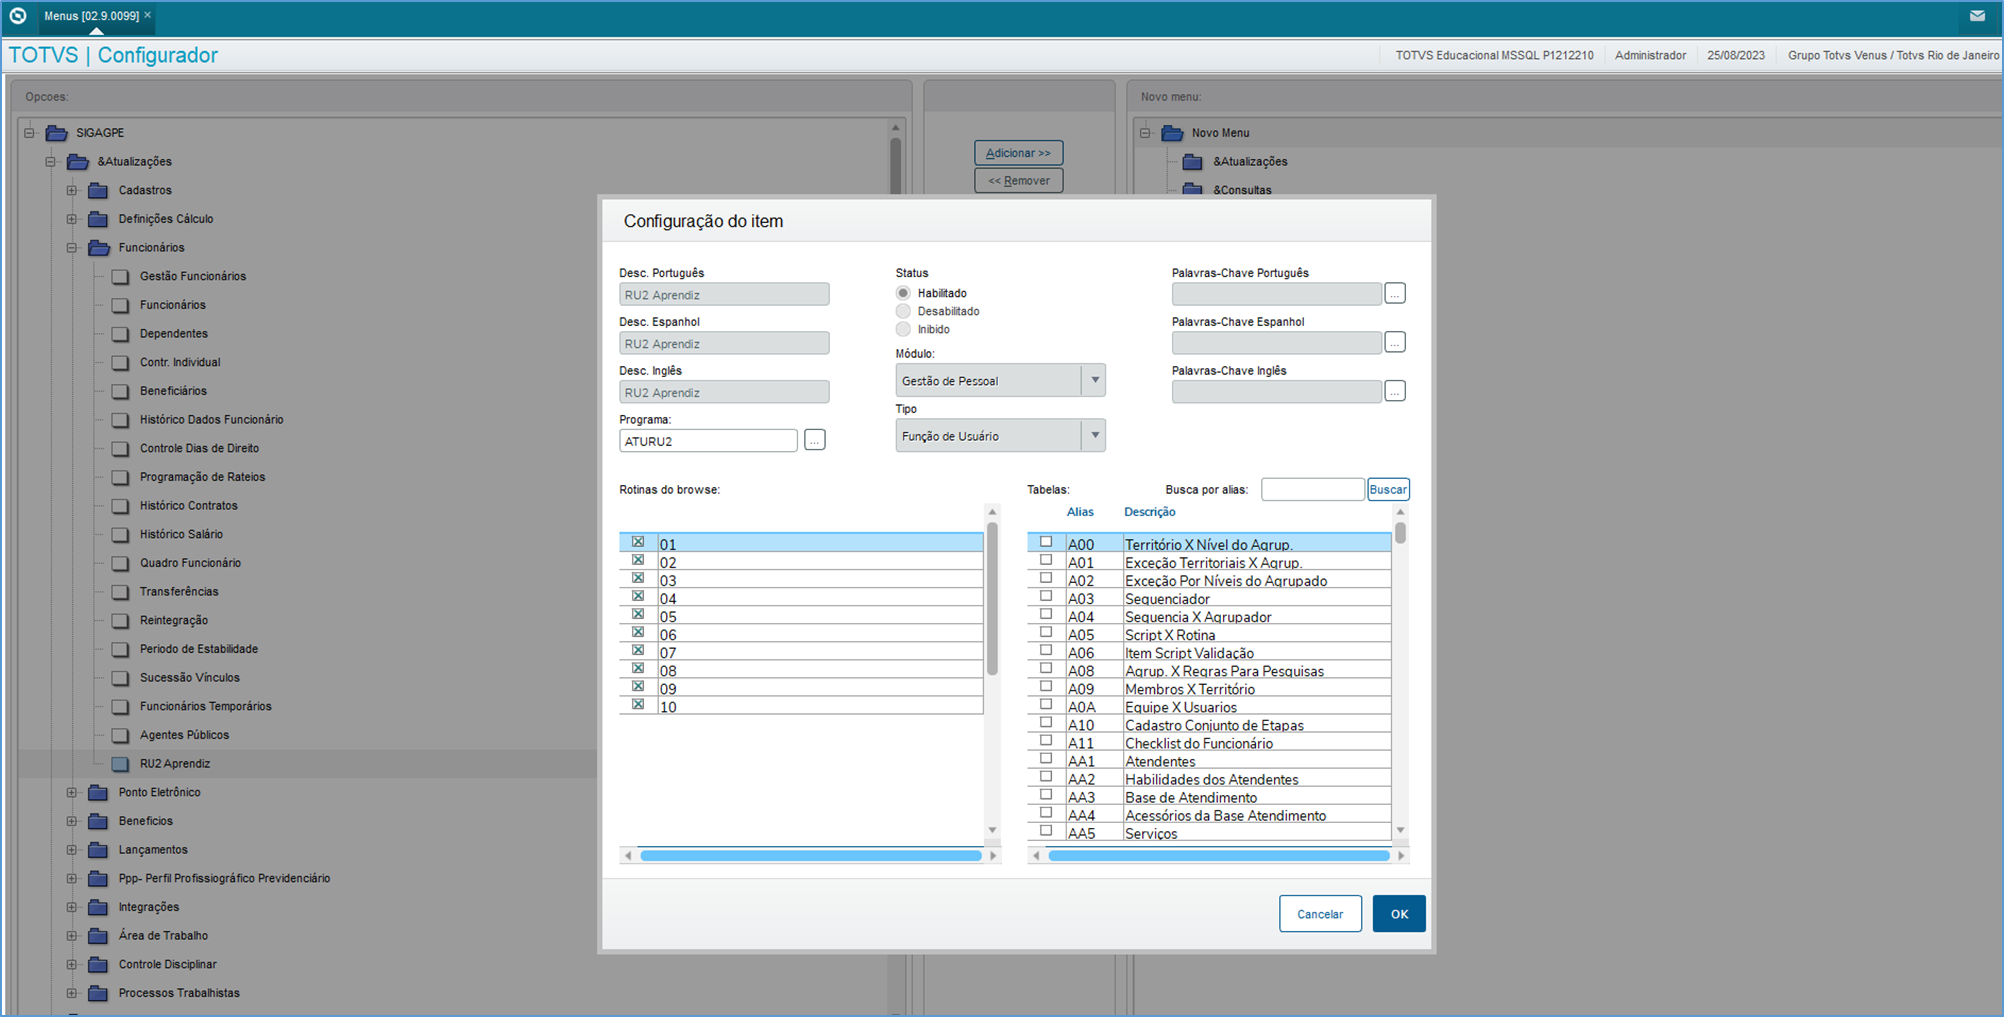Click the Benefícios folder icon
2004x1017 pixels.
98,821
